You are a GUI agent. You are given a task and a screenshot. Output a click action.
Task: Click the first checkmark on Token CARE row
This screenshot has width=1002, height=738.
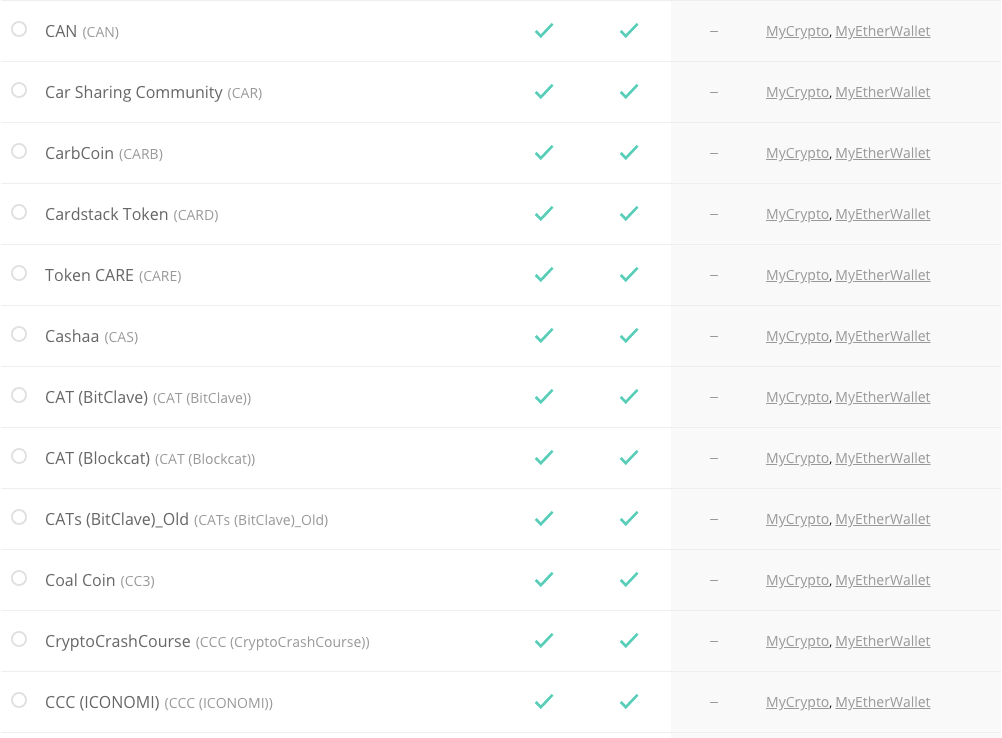544,274
